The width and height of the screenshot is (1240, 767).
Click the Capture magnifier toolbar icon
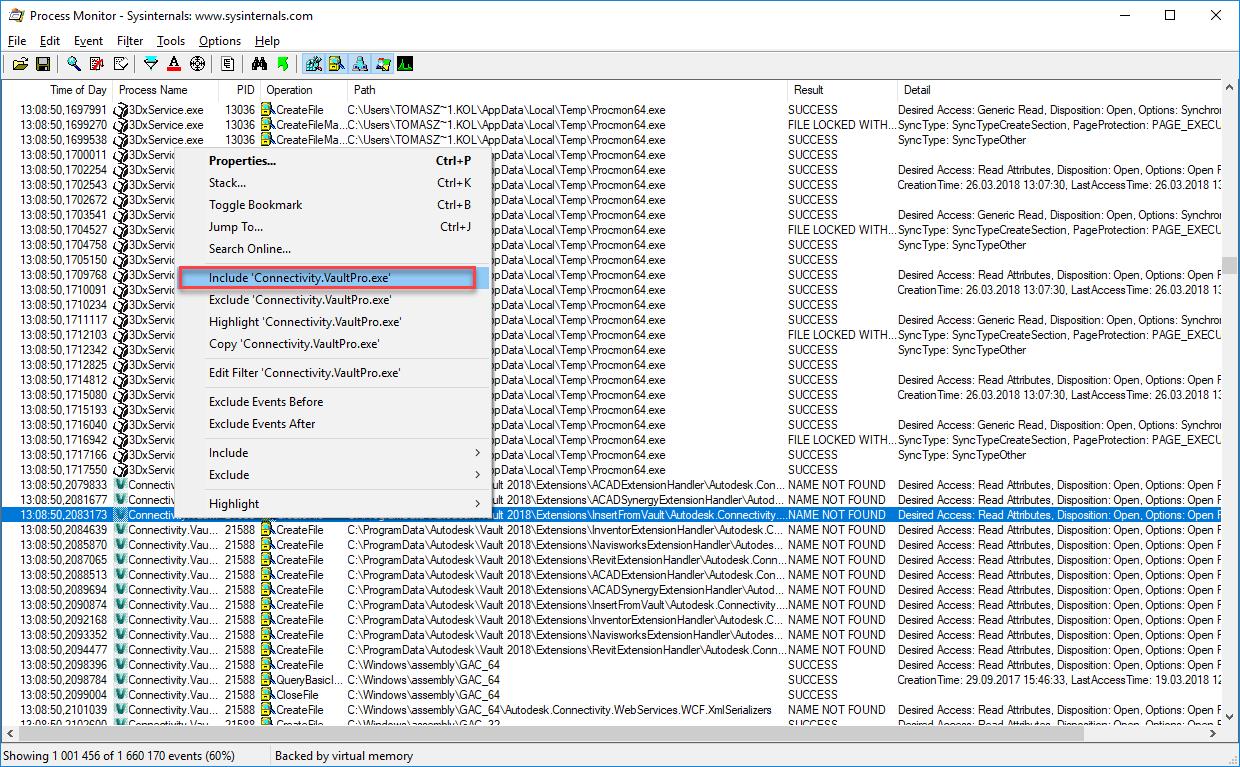pyautogui.click(x=74, y=65)
